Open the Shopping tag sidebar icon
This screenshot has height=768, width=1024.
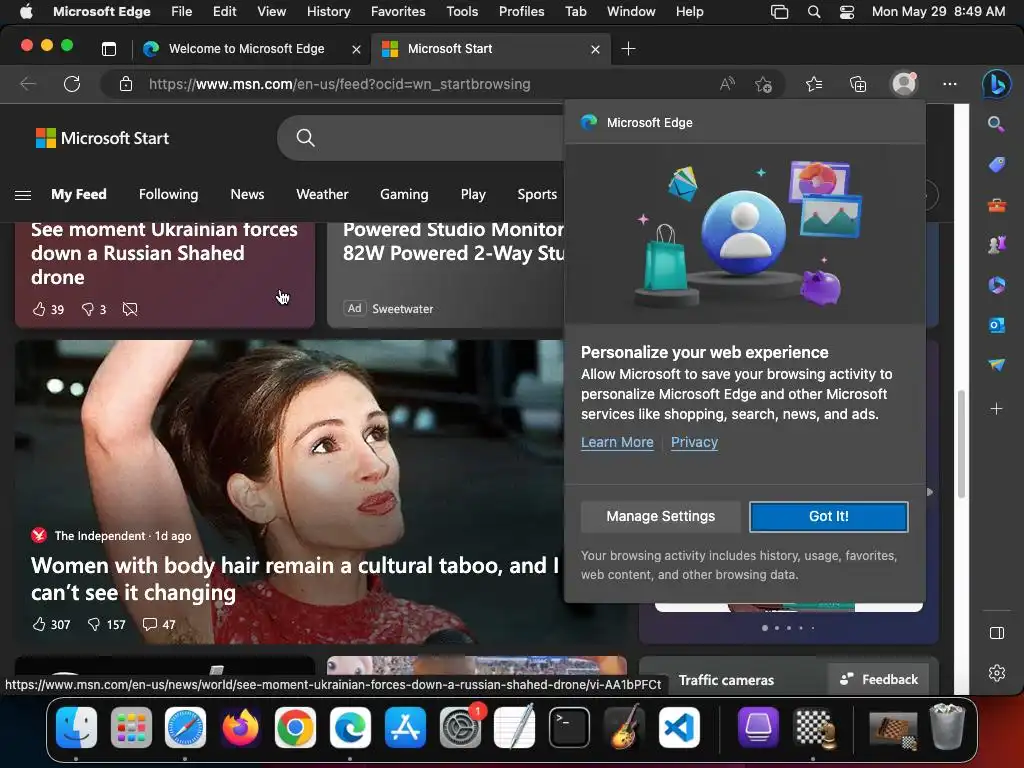point(997,165)
